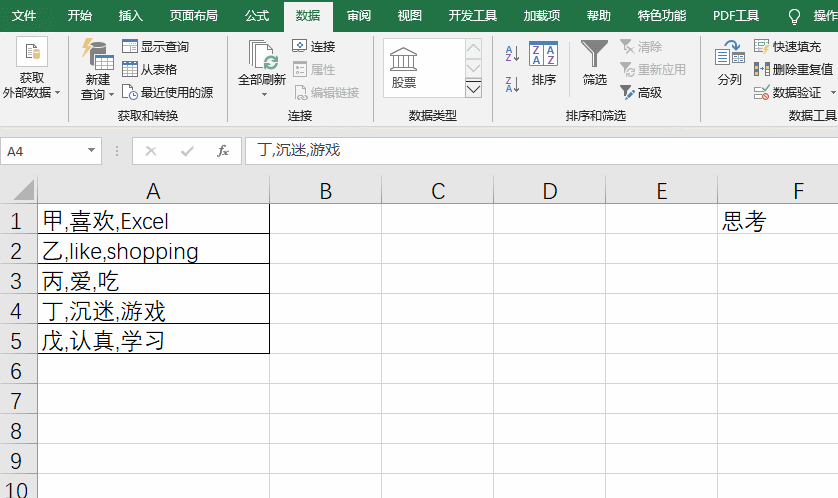
Task: Expand Data Validation dropdown arrow
Action: click(833, 93)
